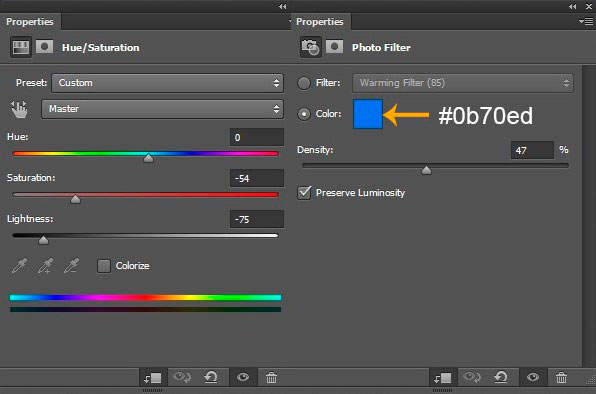Image resolution: width=596 pixels, height=394 pixels.
Task: Toggle Photo Filter layer visibility eye
Action: pyautogui.click(x=533, y=377)
